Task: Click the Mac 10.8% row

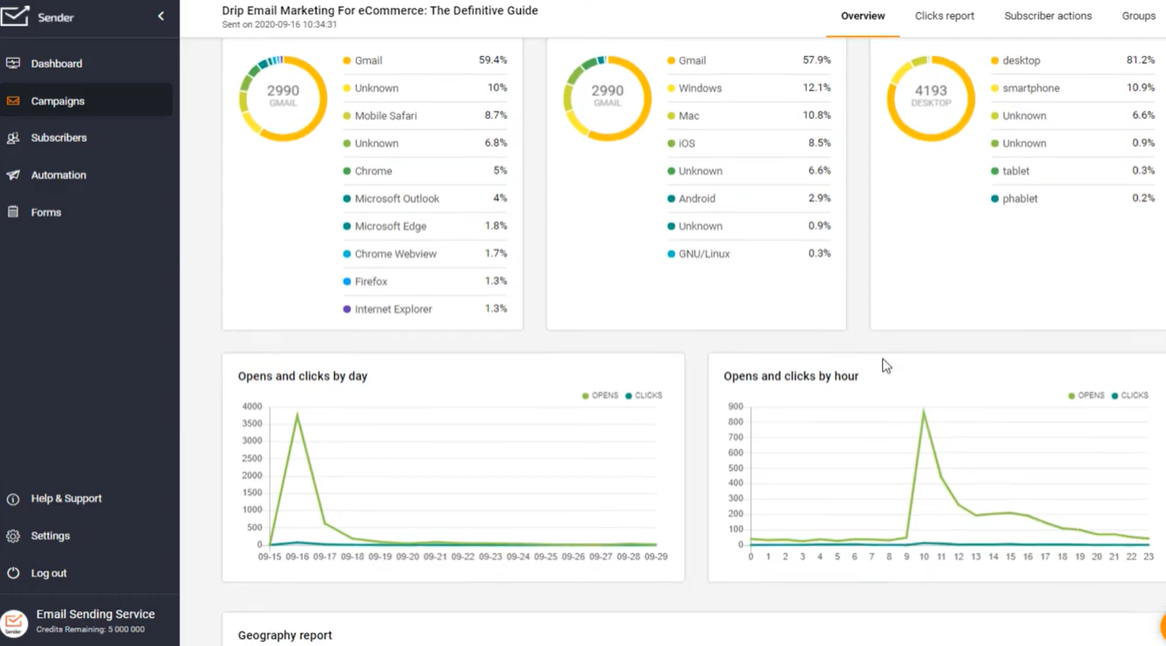Action: pyautogui.click(x=749, y=116)
